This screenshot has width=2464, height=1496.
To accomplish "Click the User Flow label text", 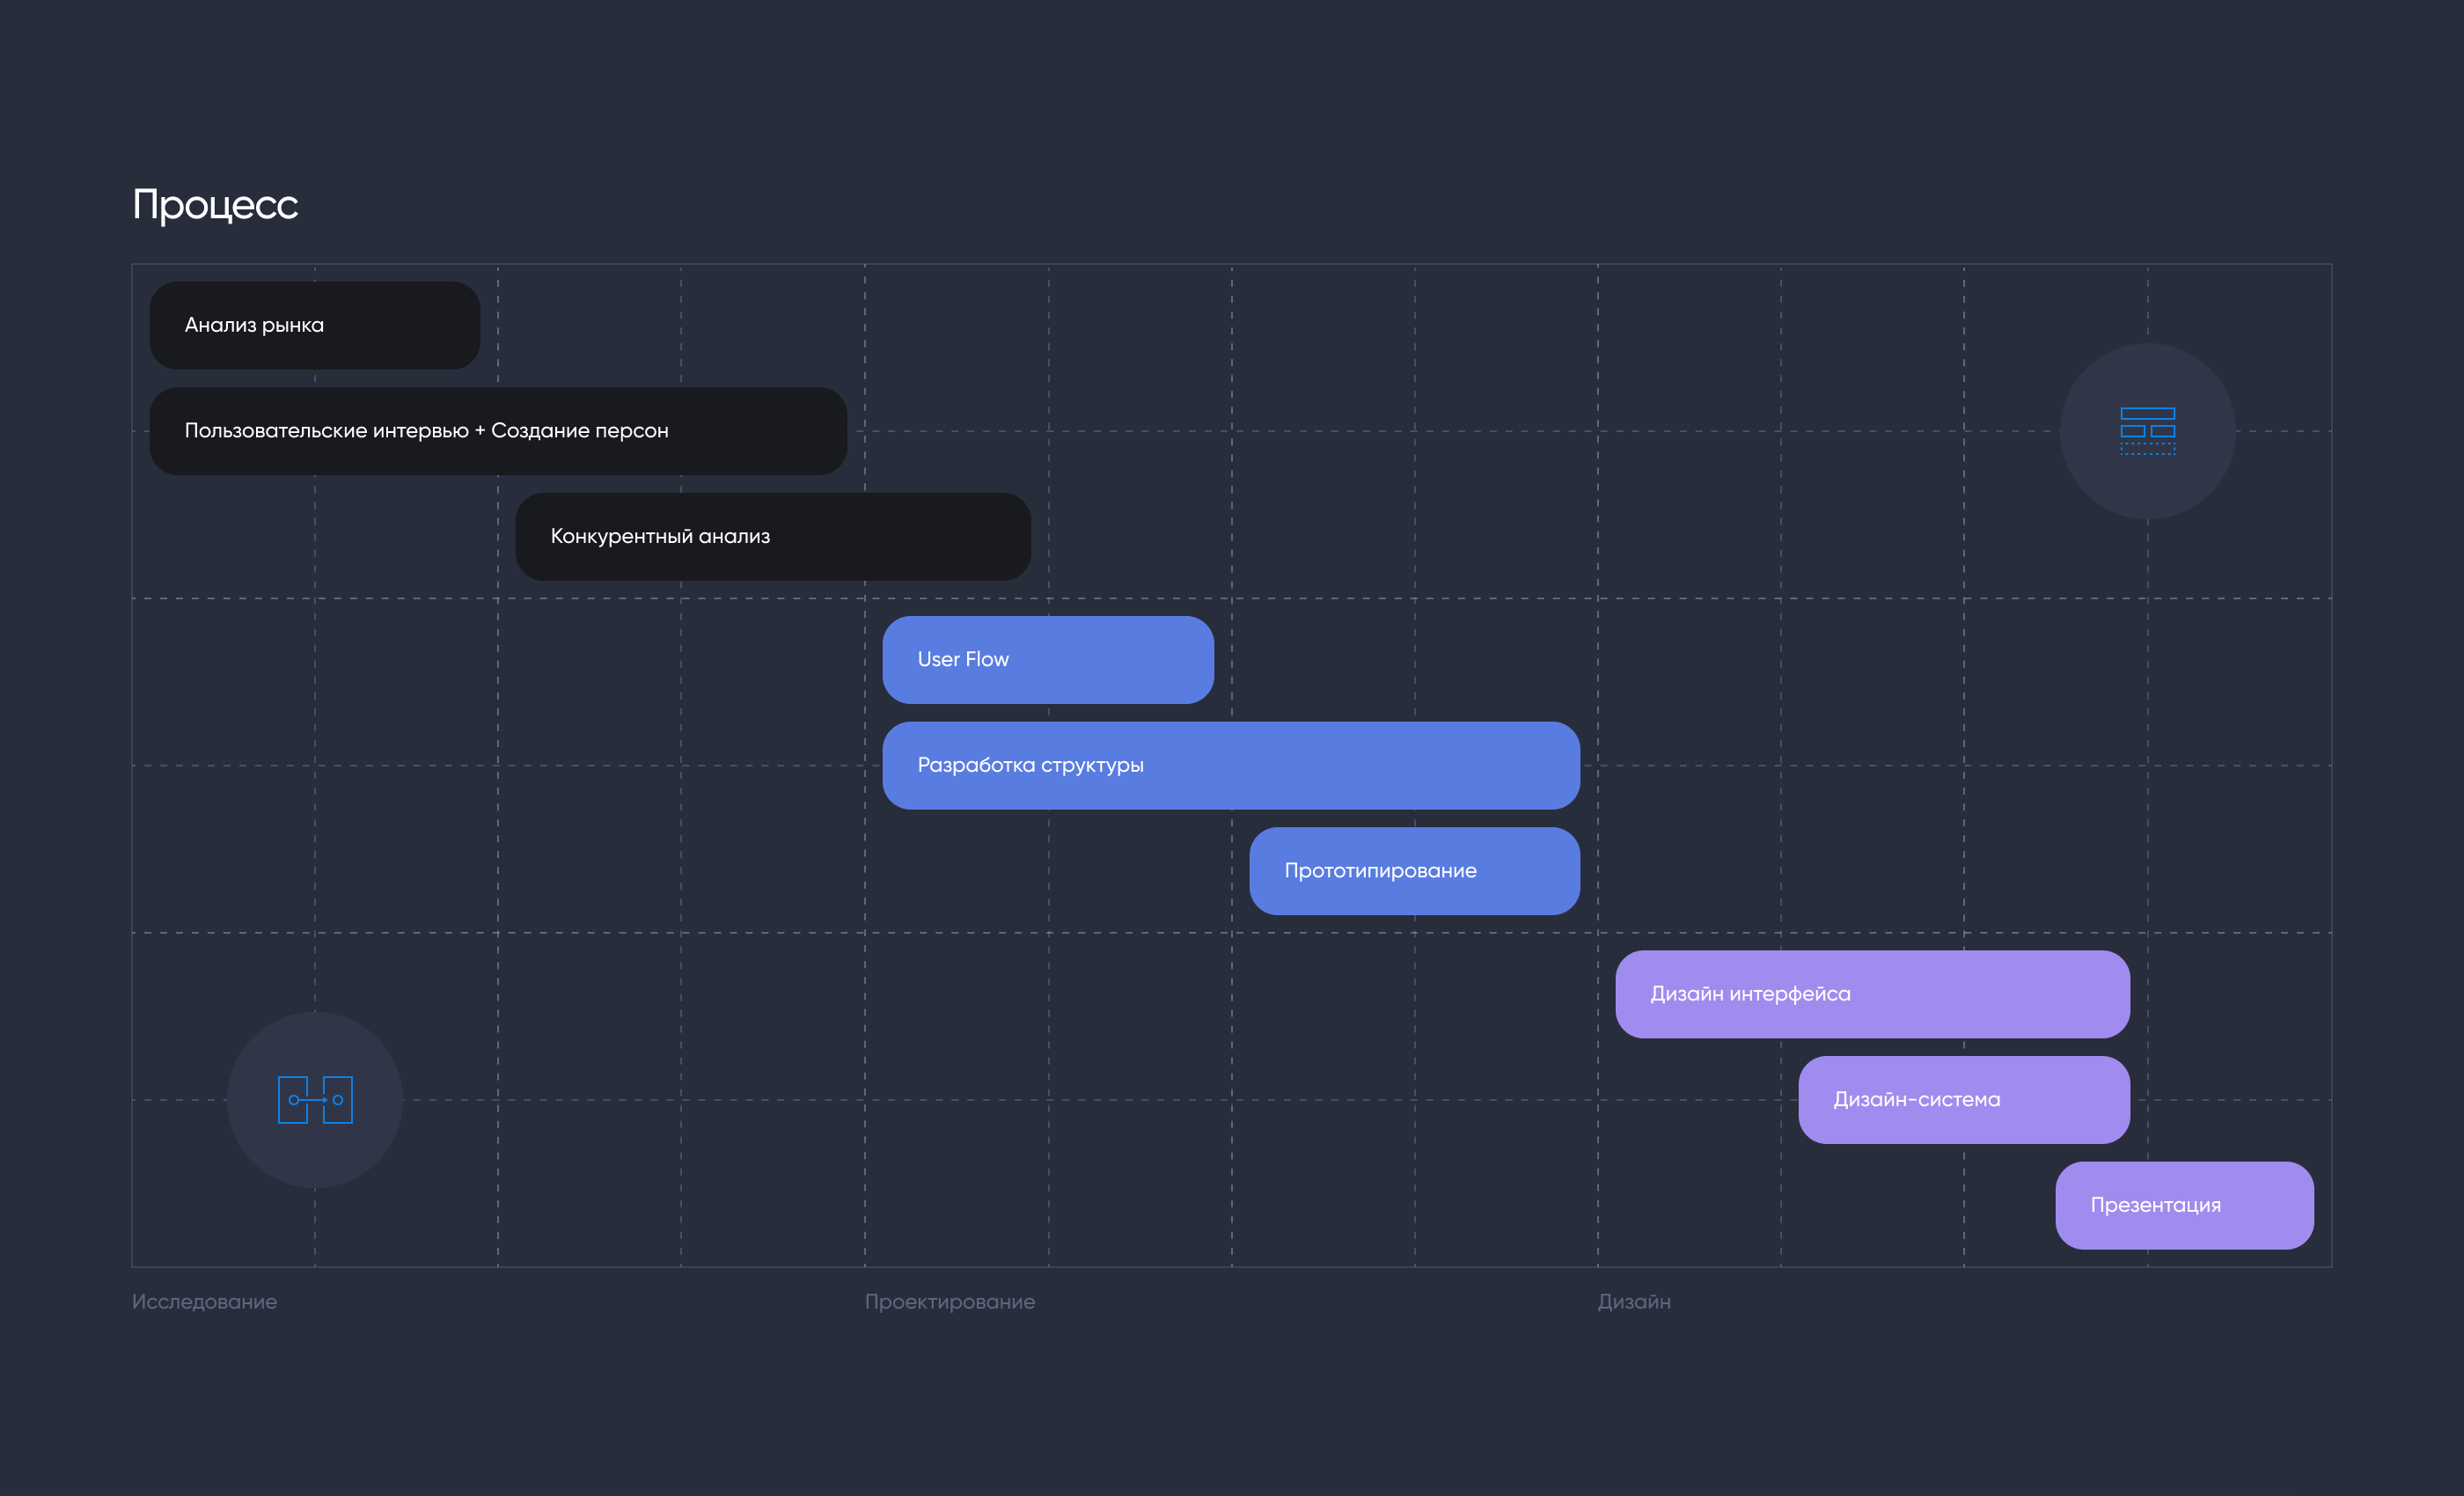I will click(x=963, y=660).
